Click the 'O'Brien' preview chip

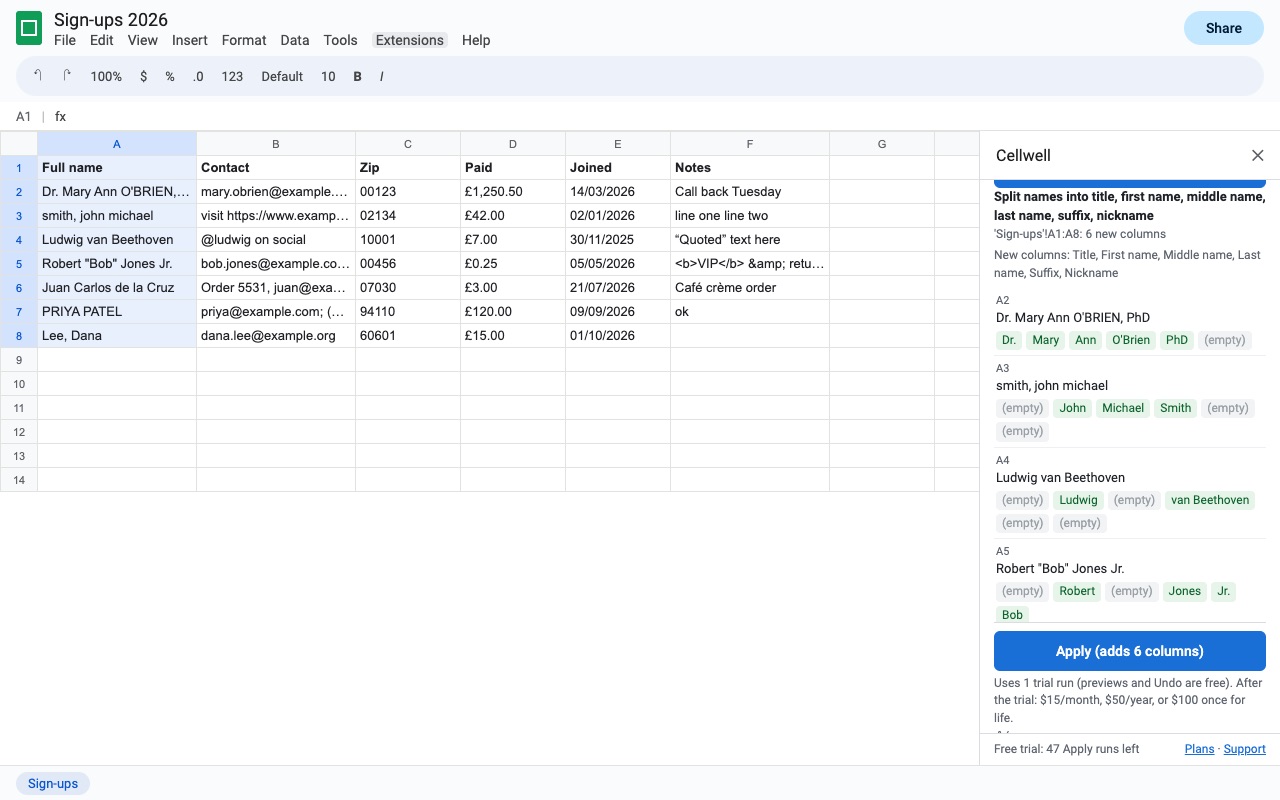point(1131,340)
